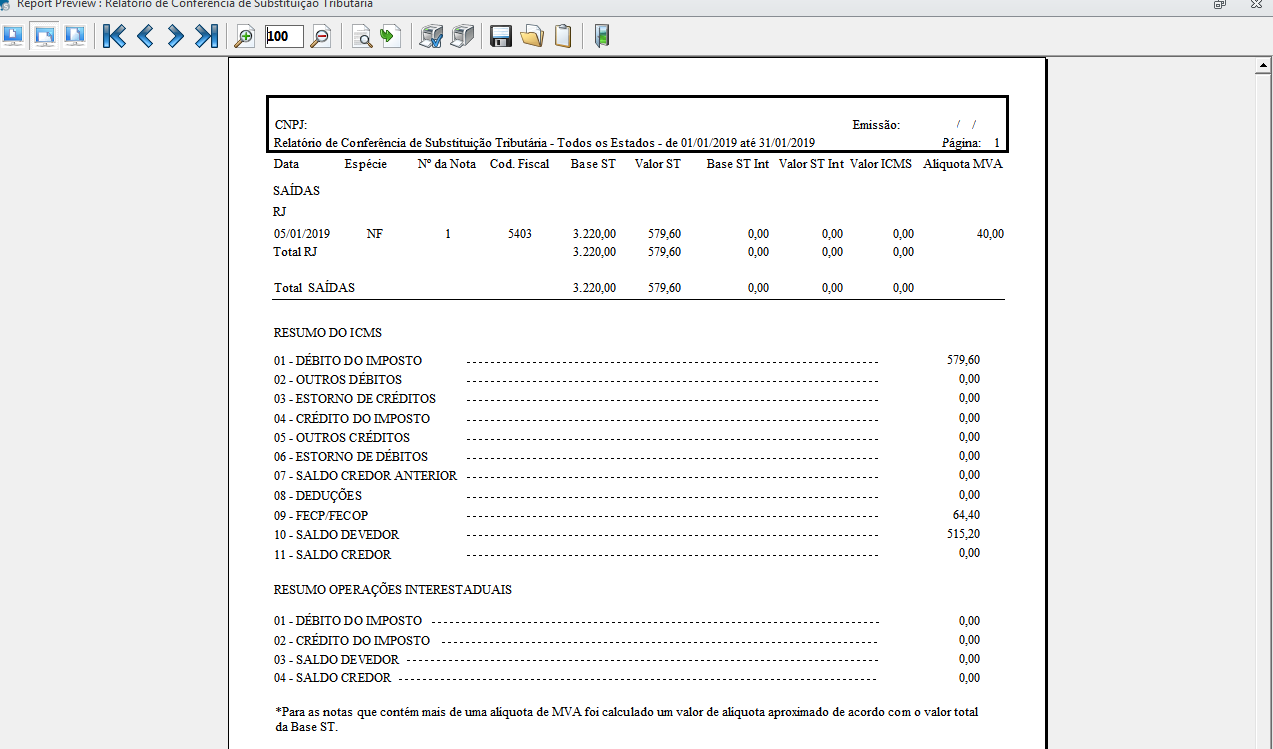Click the date 05/01/2019 in the row
1273x749 pixels.
(302, 234)
